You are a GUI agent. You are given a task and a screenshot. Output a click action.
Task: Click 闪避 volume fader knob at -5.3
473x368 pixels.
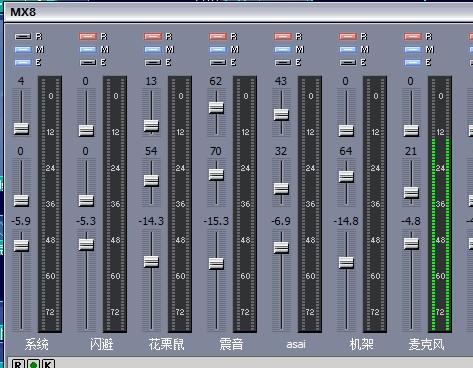click(x=86, y=245)
